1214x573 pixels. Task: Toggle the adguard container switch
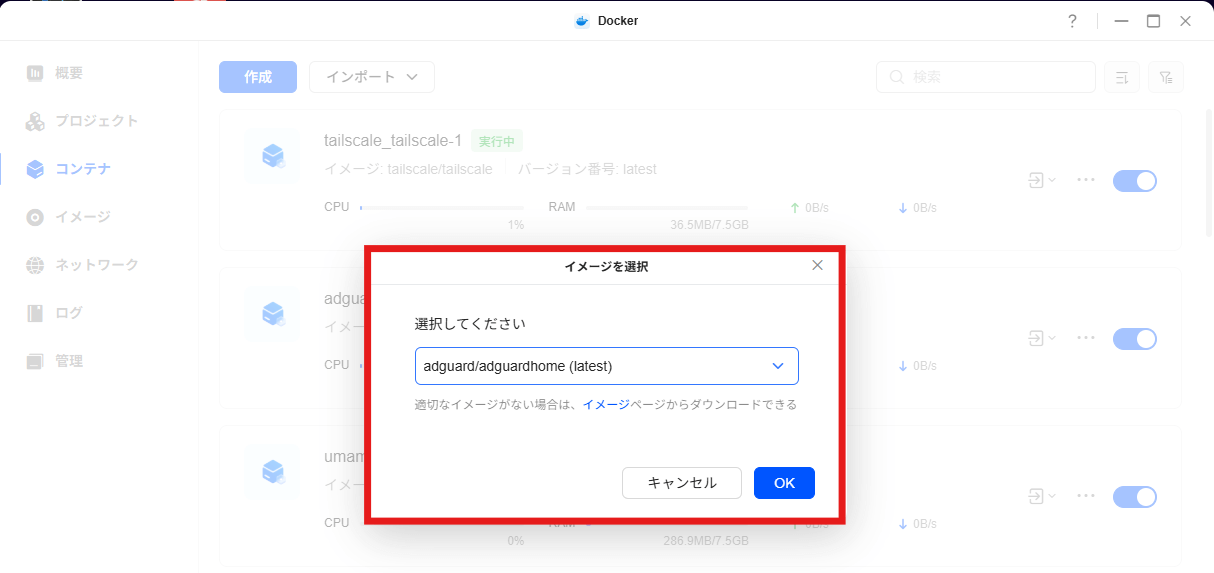[x=1135, y=338]
